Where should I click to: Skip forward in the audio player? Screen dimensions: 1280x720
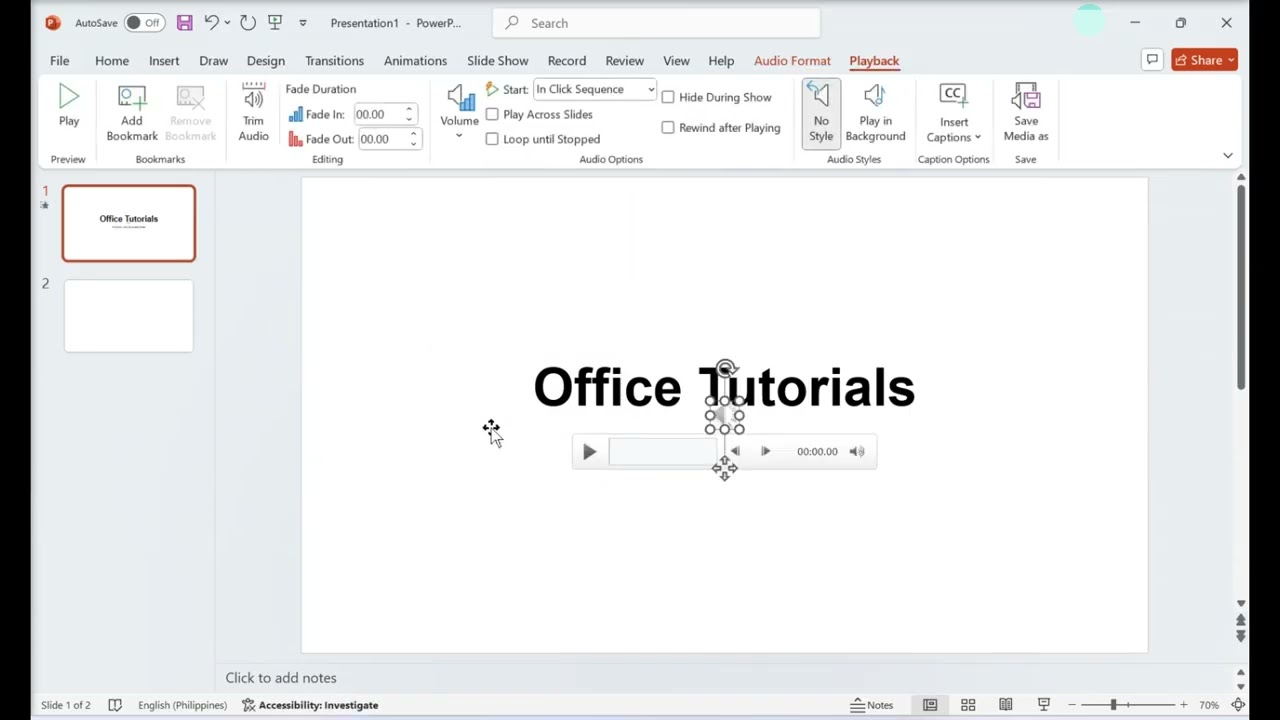765,452
